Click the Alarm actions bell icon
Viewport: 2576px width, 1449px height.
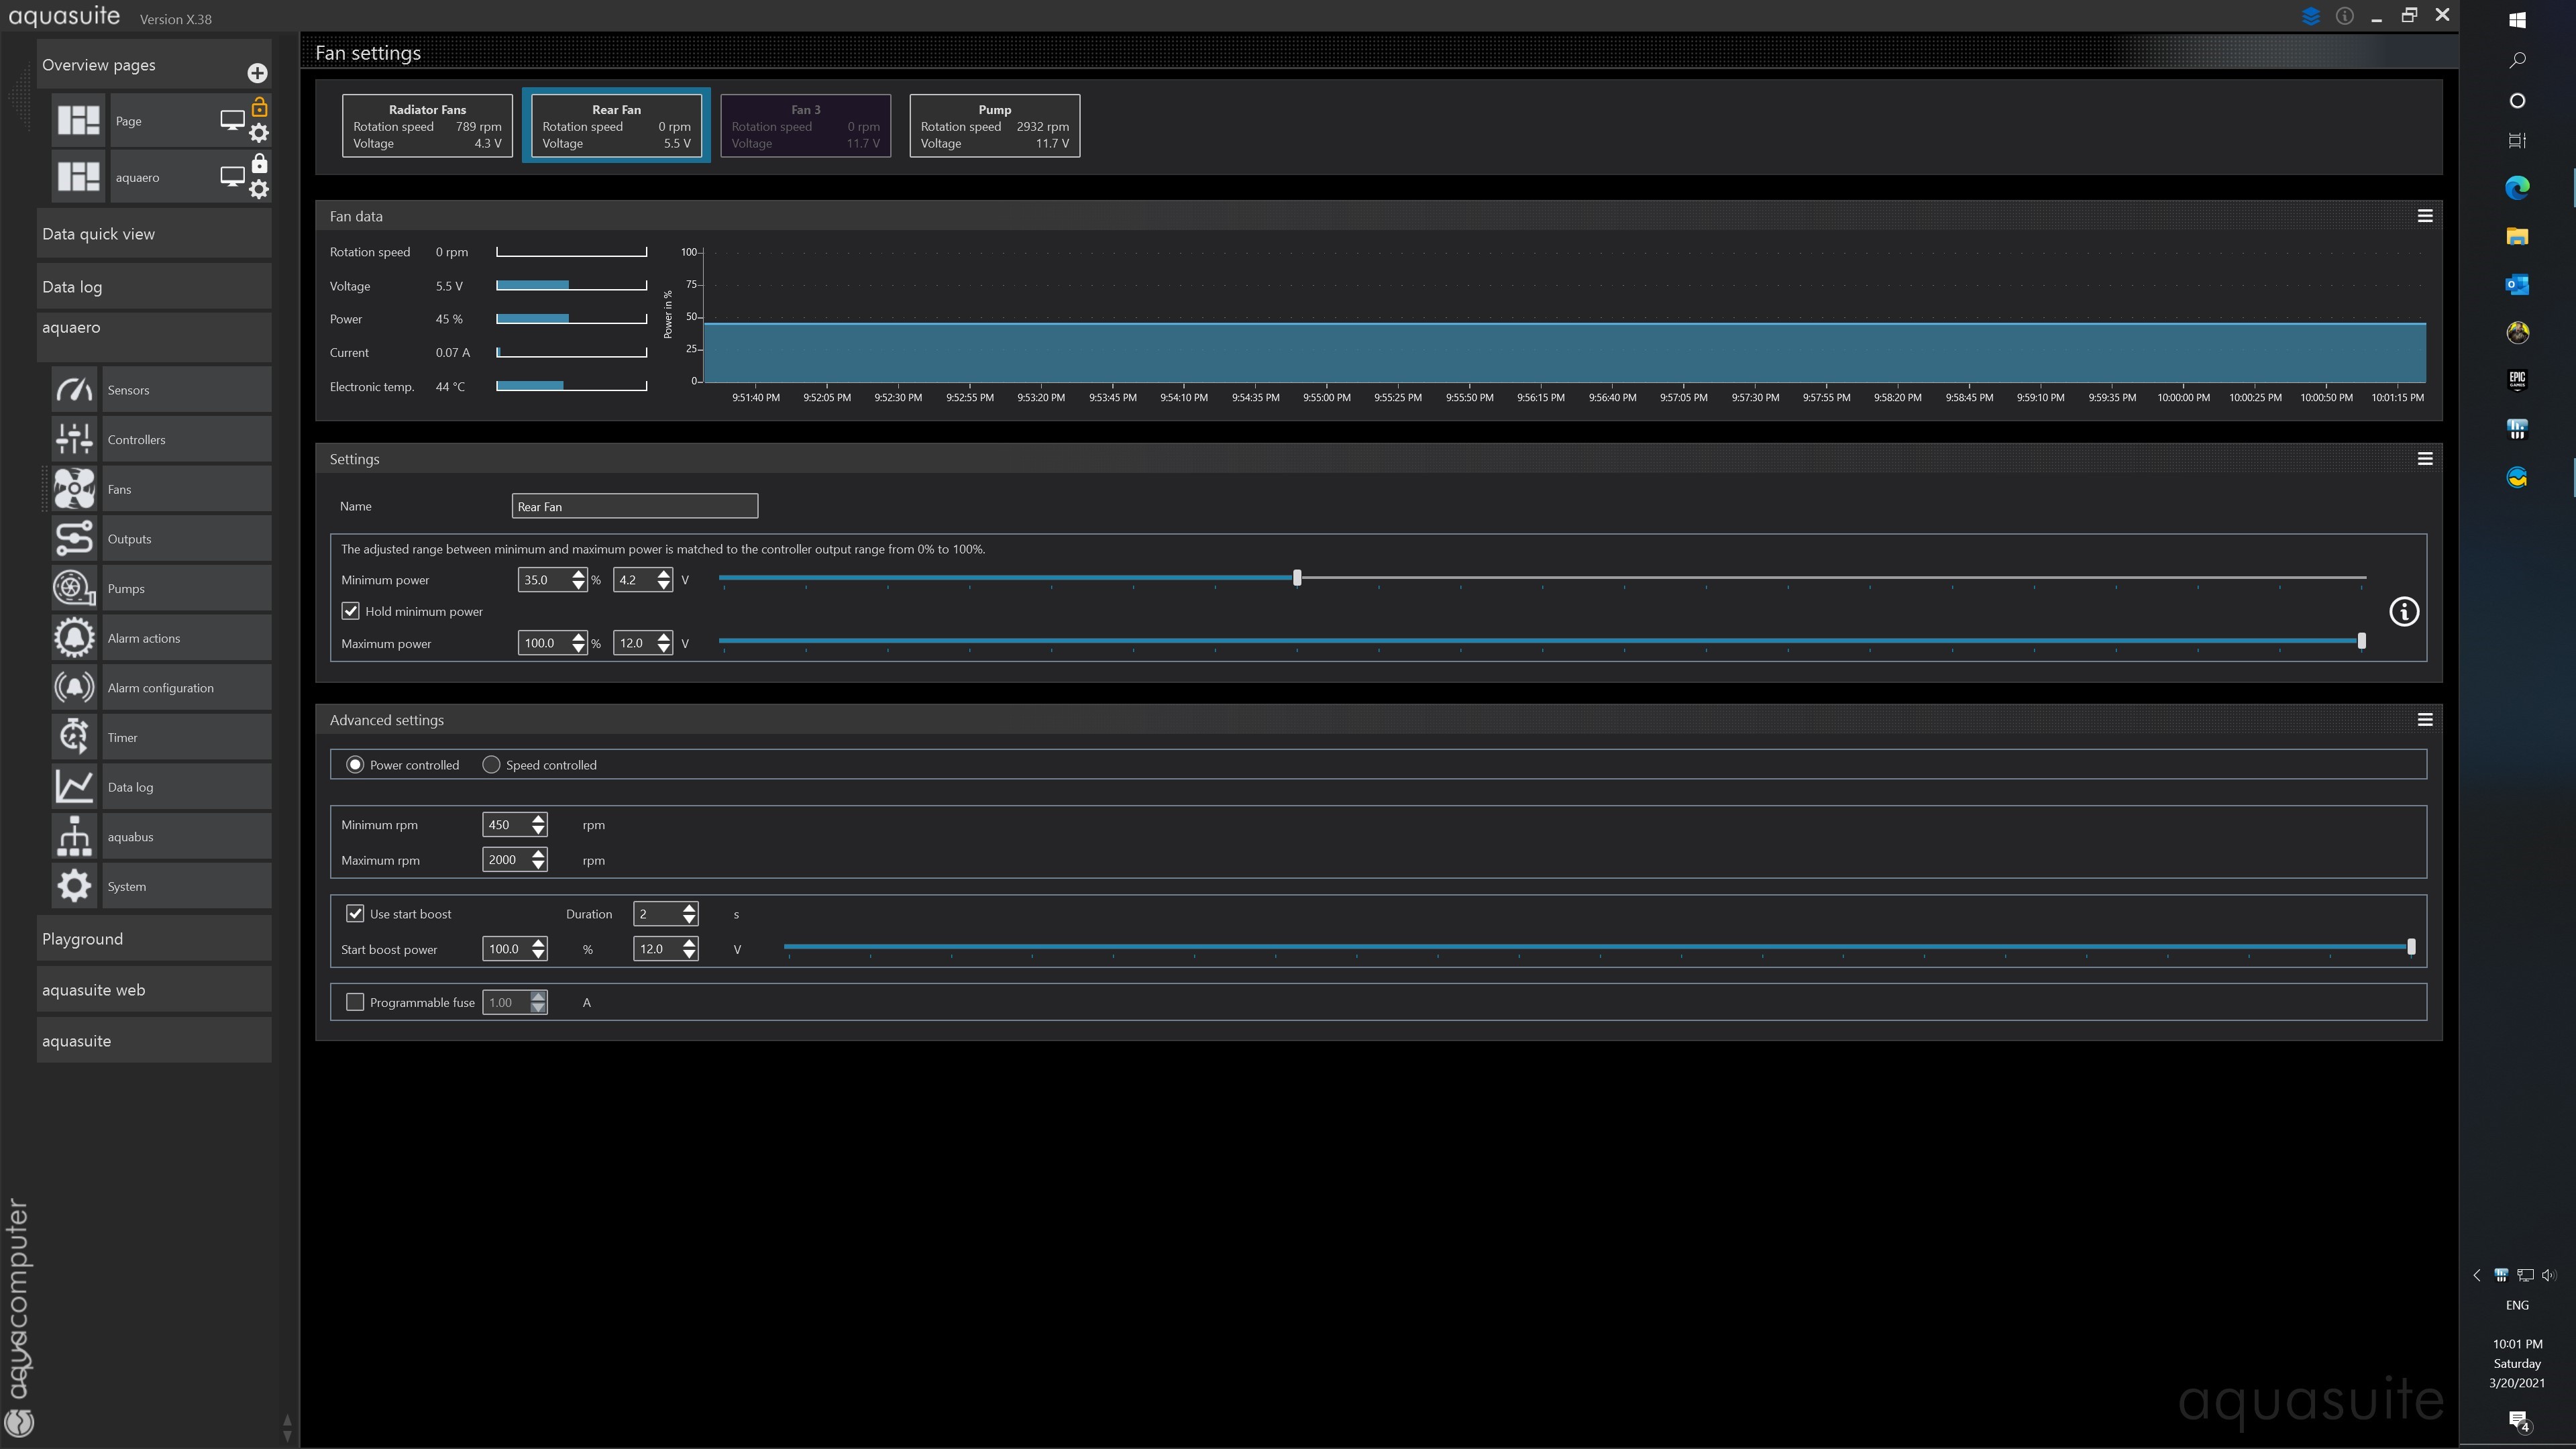click(x=74, y=638)
